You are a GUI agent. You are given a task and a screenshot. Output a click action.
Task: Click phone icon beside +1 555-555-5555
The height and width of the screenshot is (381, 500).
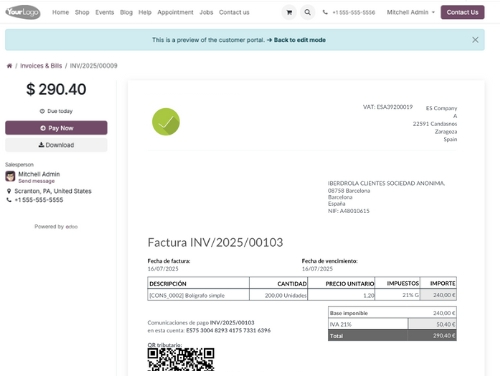tap(9, 200)
